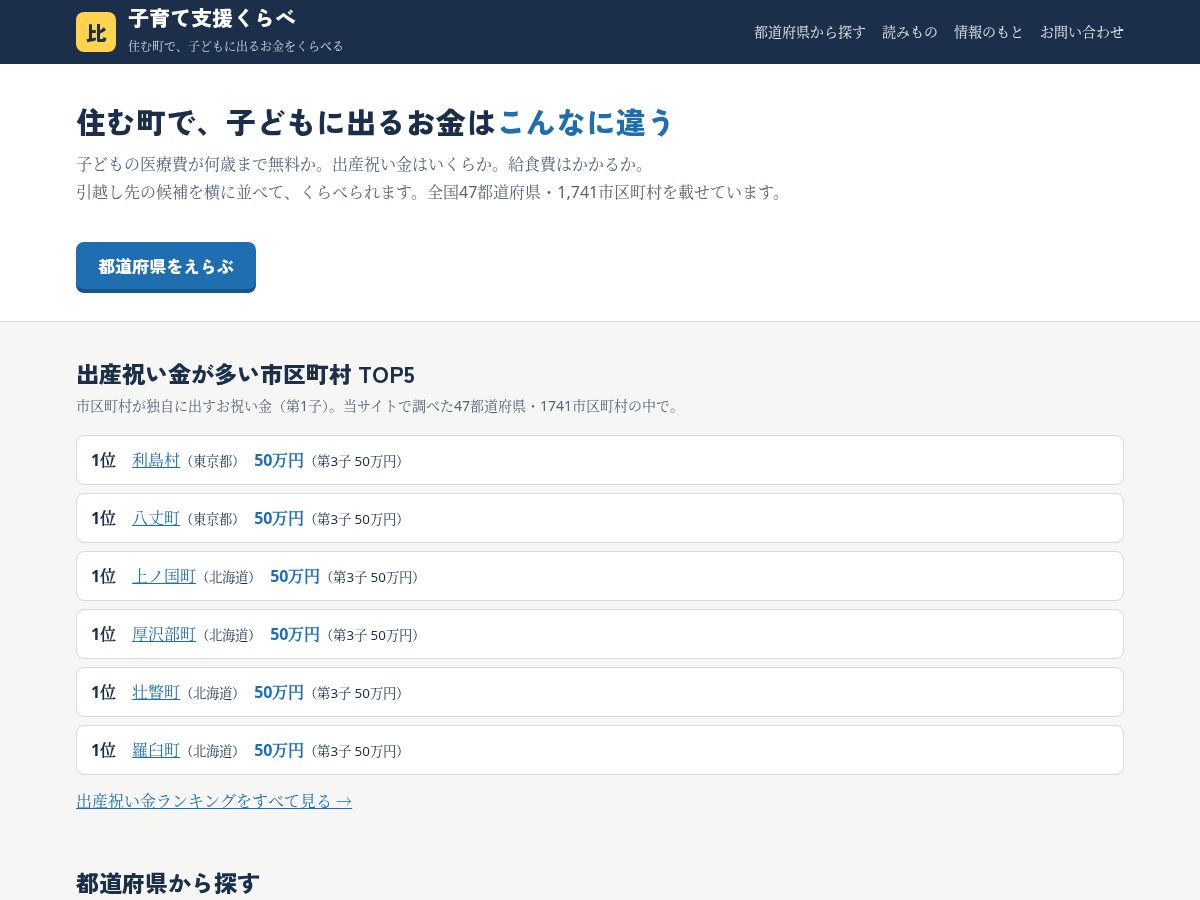Viewport: 1200px width, 900px height.
Task: Open the 利島村 link
Action: [156, 460]
